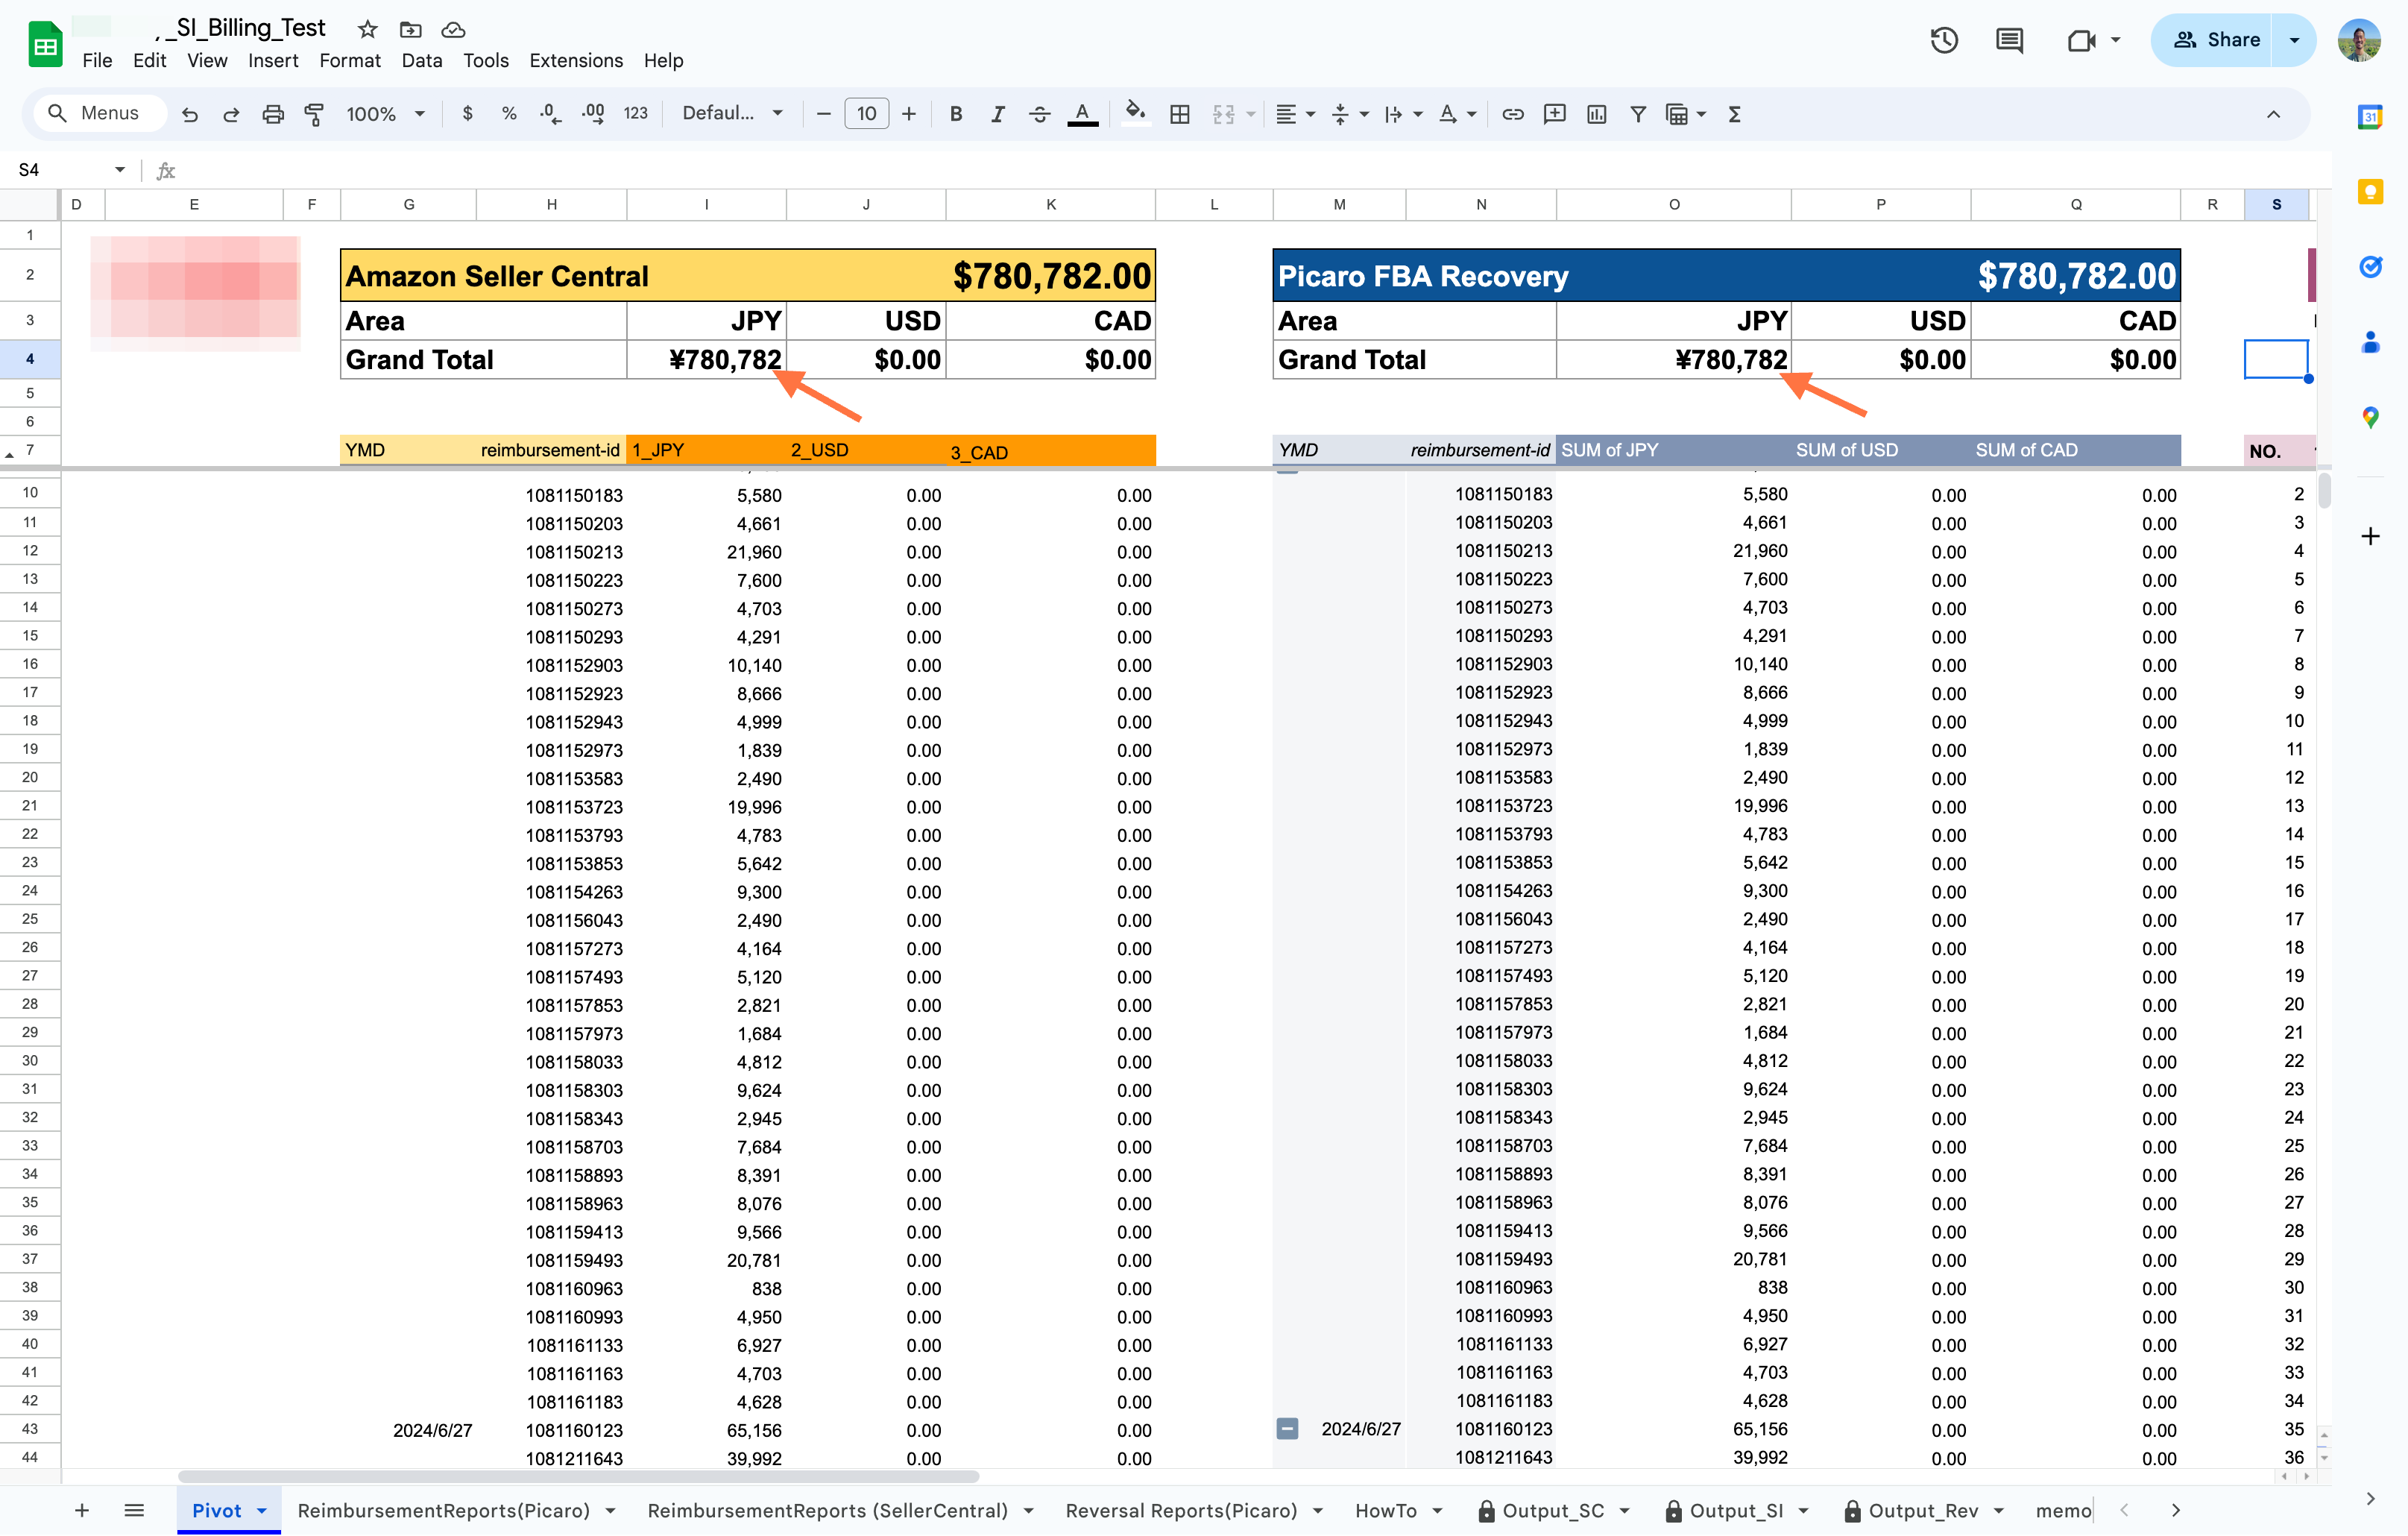2408x1536 pixels.
Task: Select the Paint format tool
Action: point(314,114)
